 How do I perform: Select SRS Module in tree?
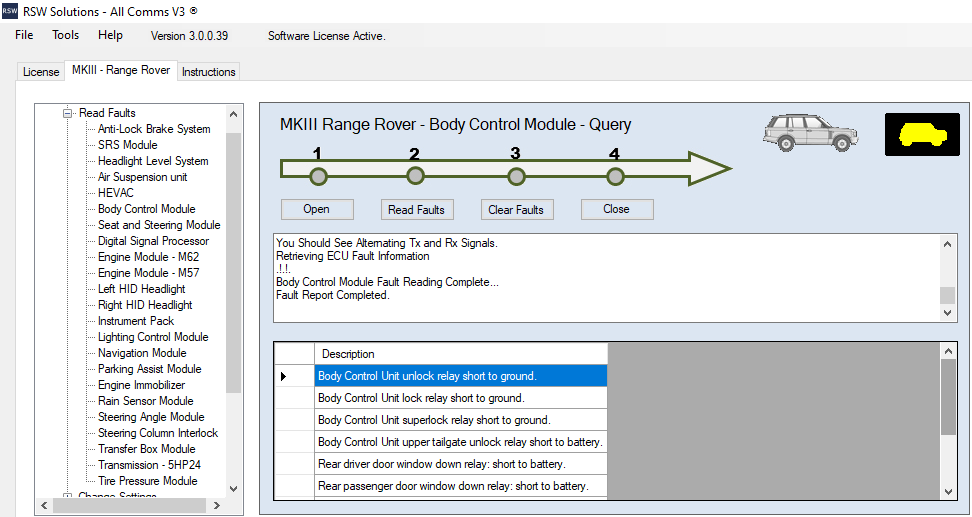pyautogui.click(x=128, y=145)
